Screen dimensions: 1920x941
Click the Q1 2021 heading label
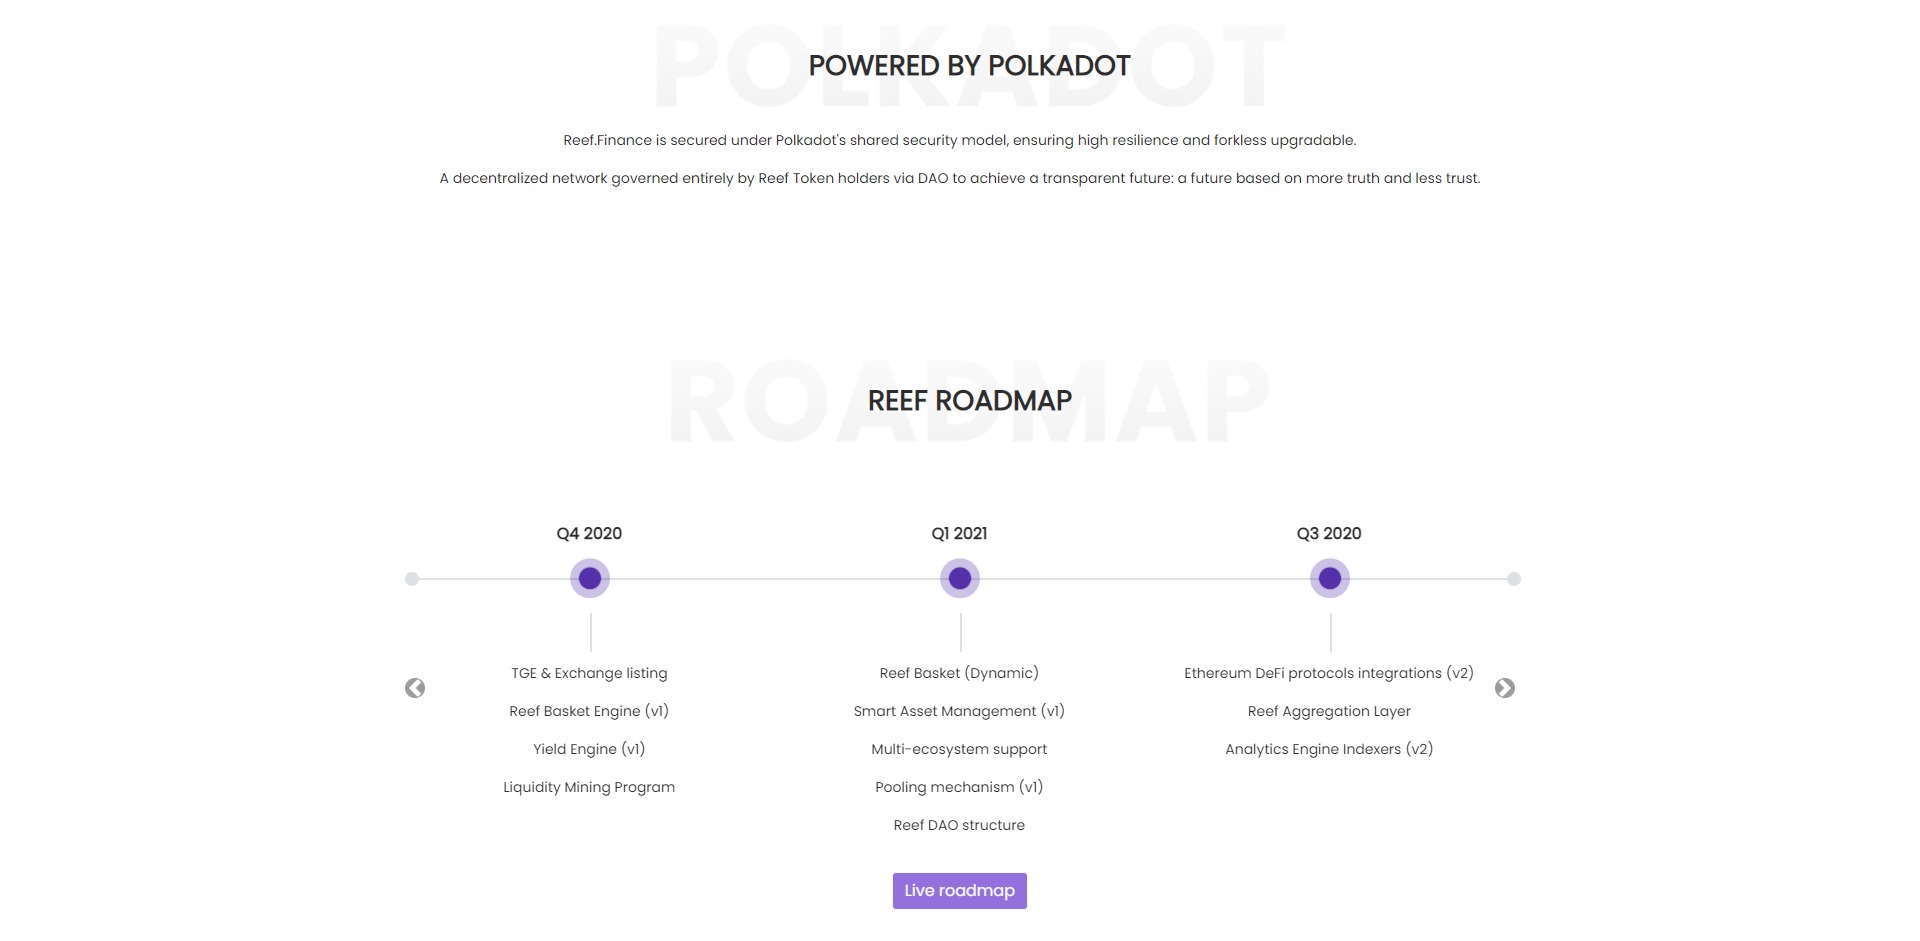click(x=959, y=534)
